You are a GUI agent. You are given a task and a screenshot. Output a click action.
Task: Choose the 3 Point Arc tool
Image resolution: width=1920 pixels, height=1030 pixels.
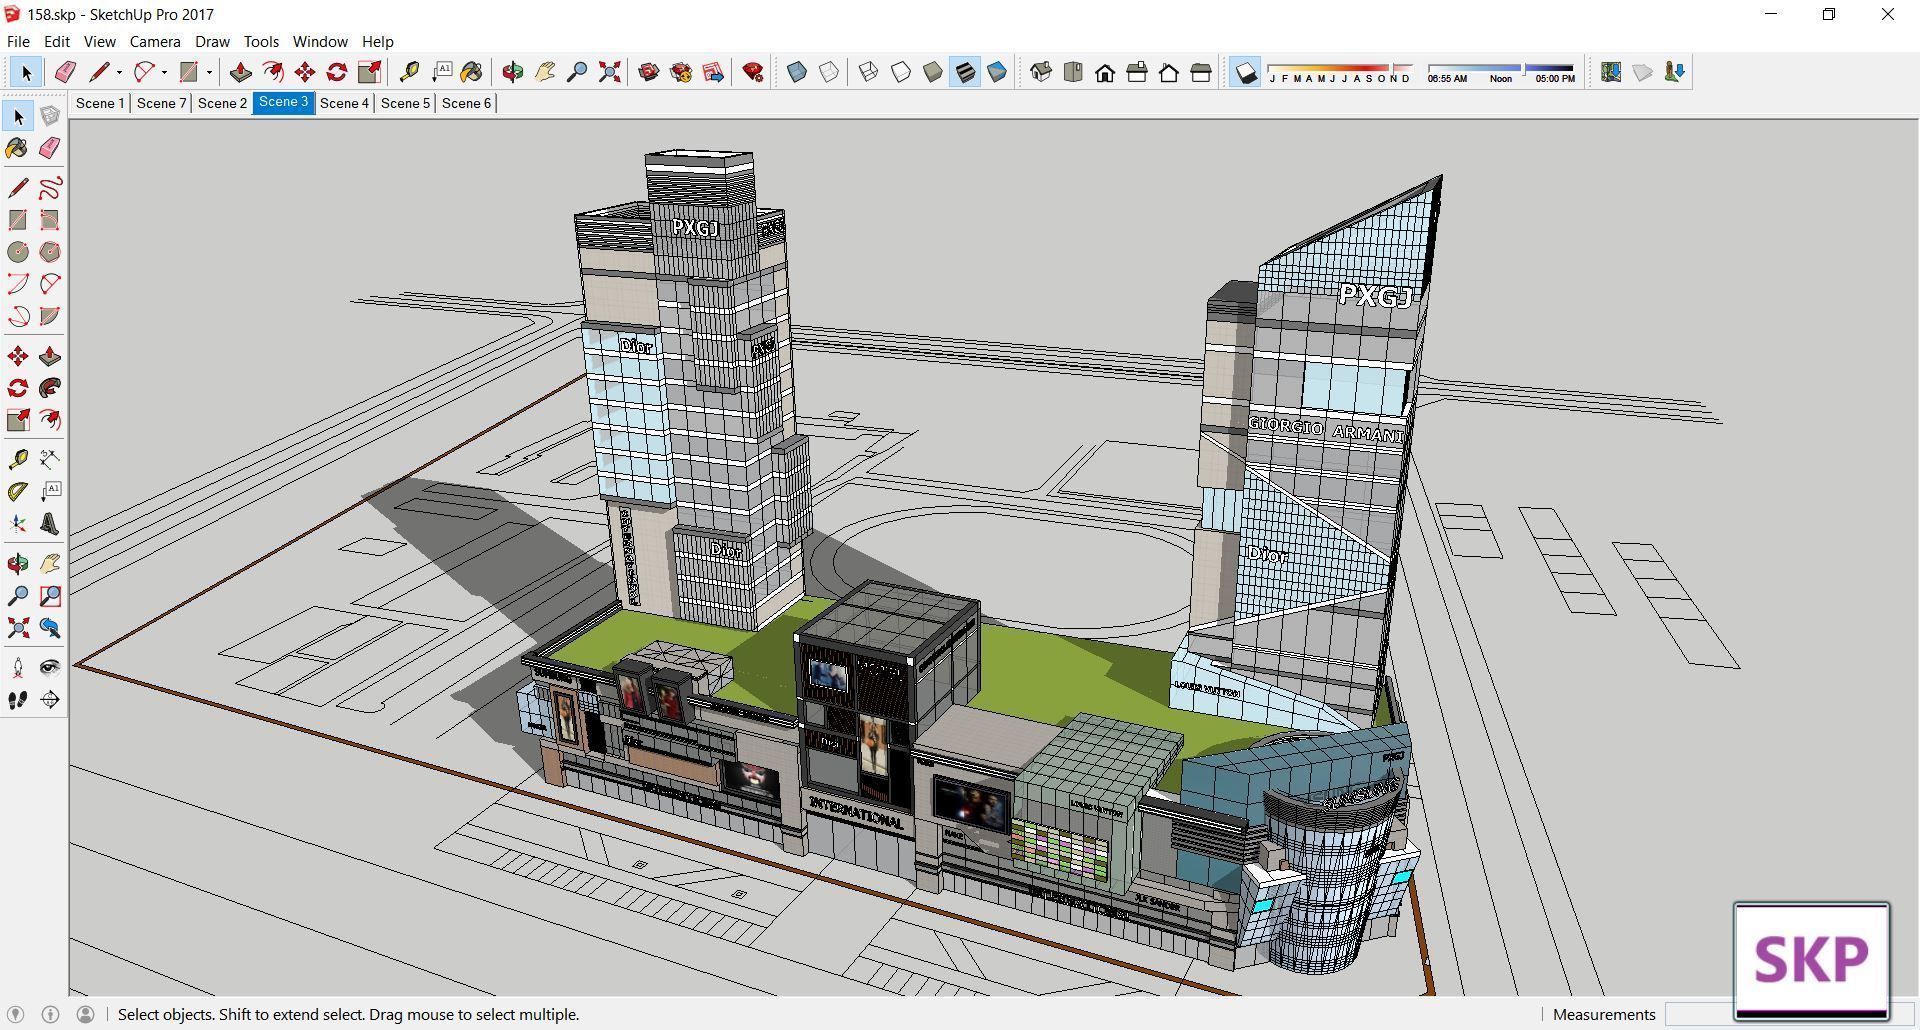[18, 316]
